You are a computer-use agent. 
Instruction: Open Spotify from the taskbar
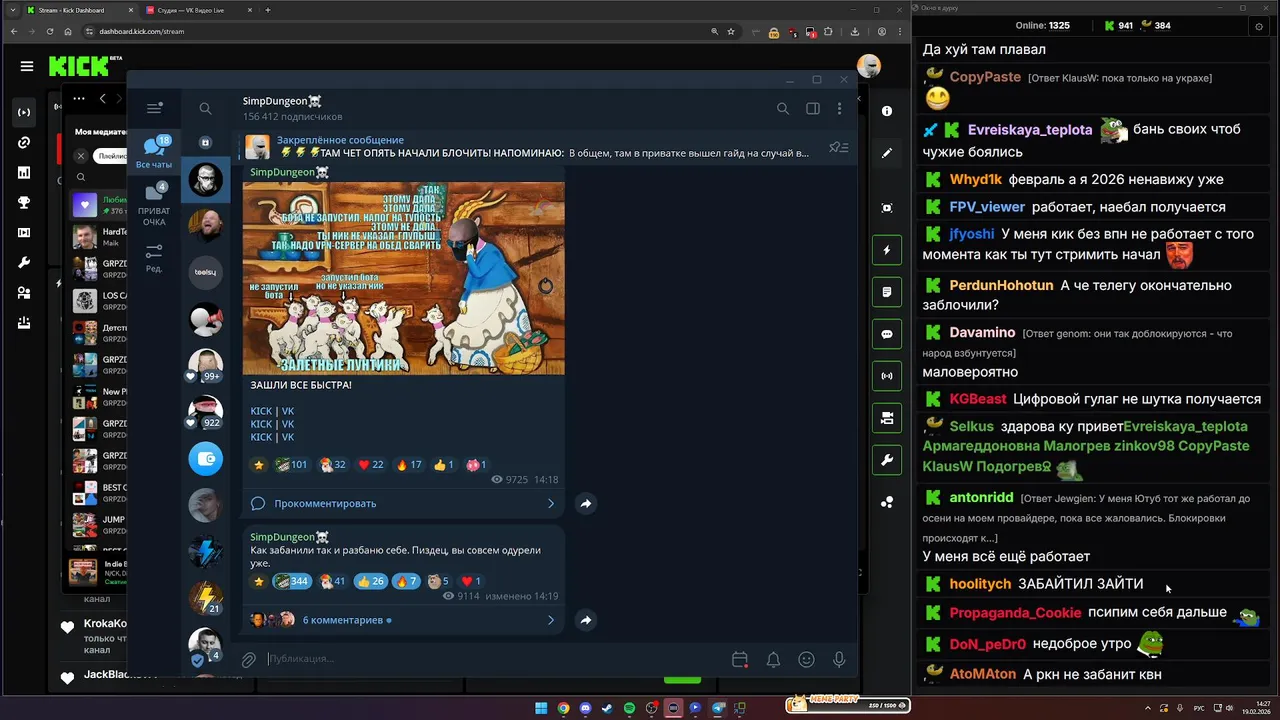click(629, 708)
